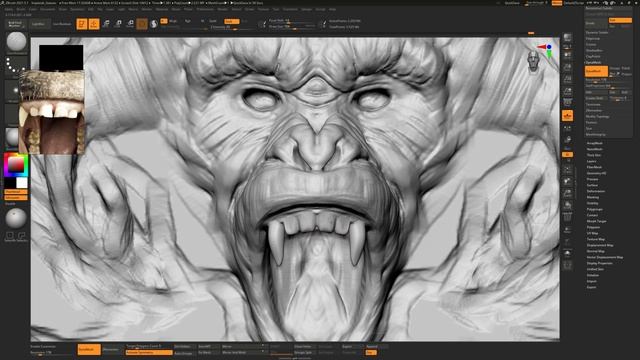640x360 pixels.
Task: Click the sphere icon next to Mrgb
Action: 154,24
